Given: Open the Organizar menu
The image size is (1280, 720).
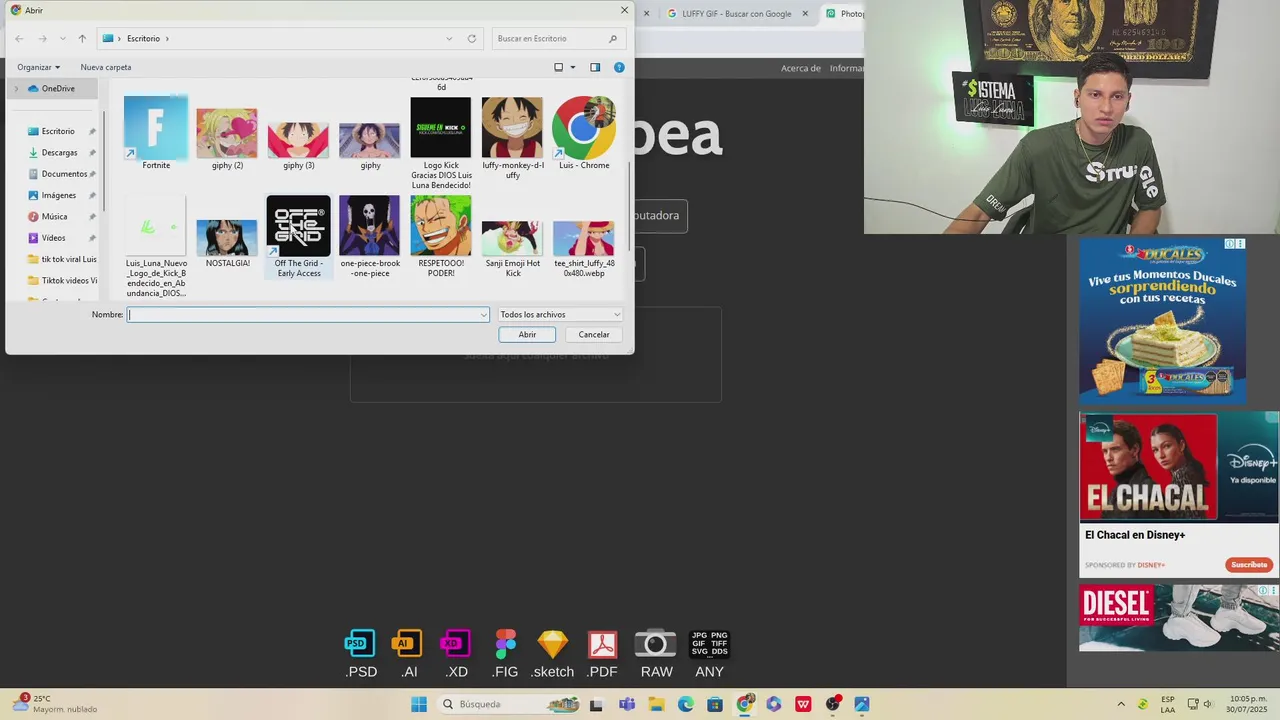Looking at the screenshot, I should coord(38,67).
